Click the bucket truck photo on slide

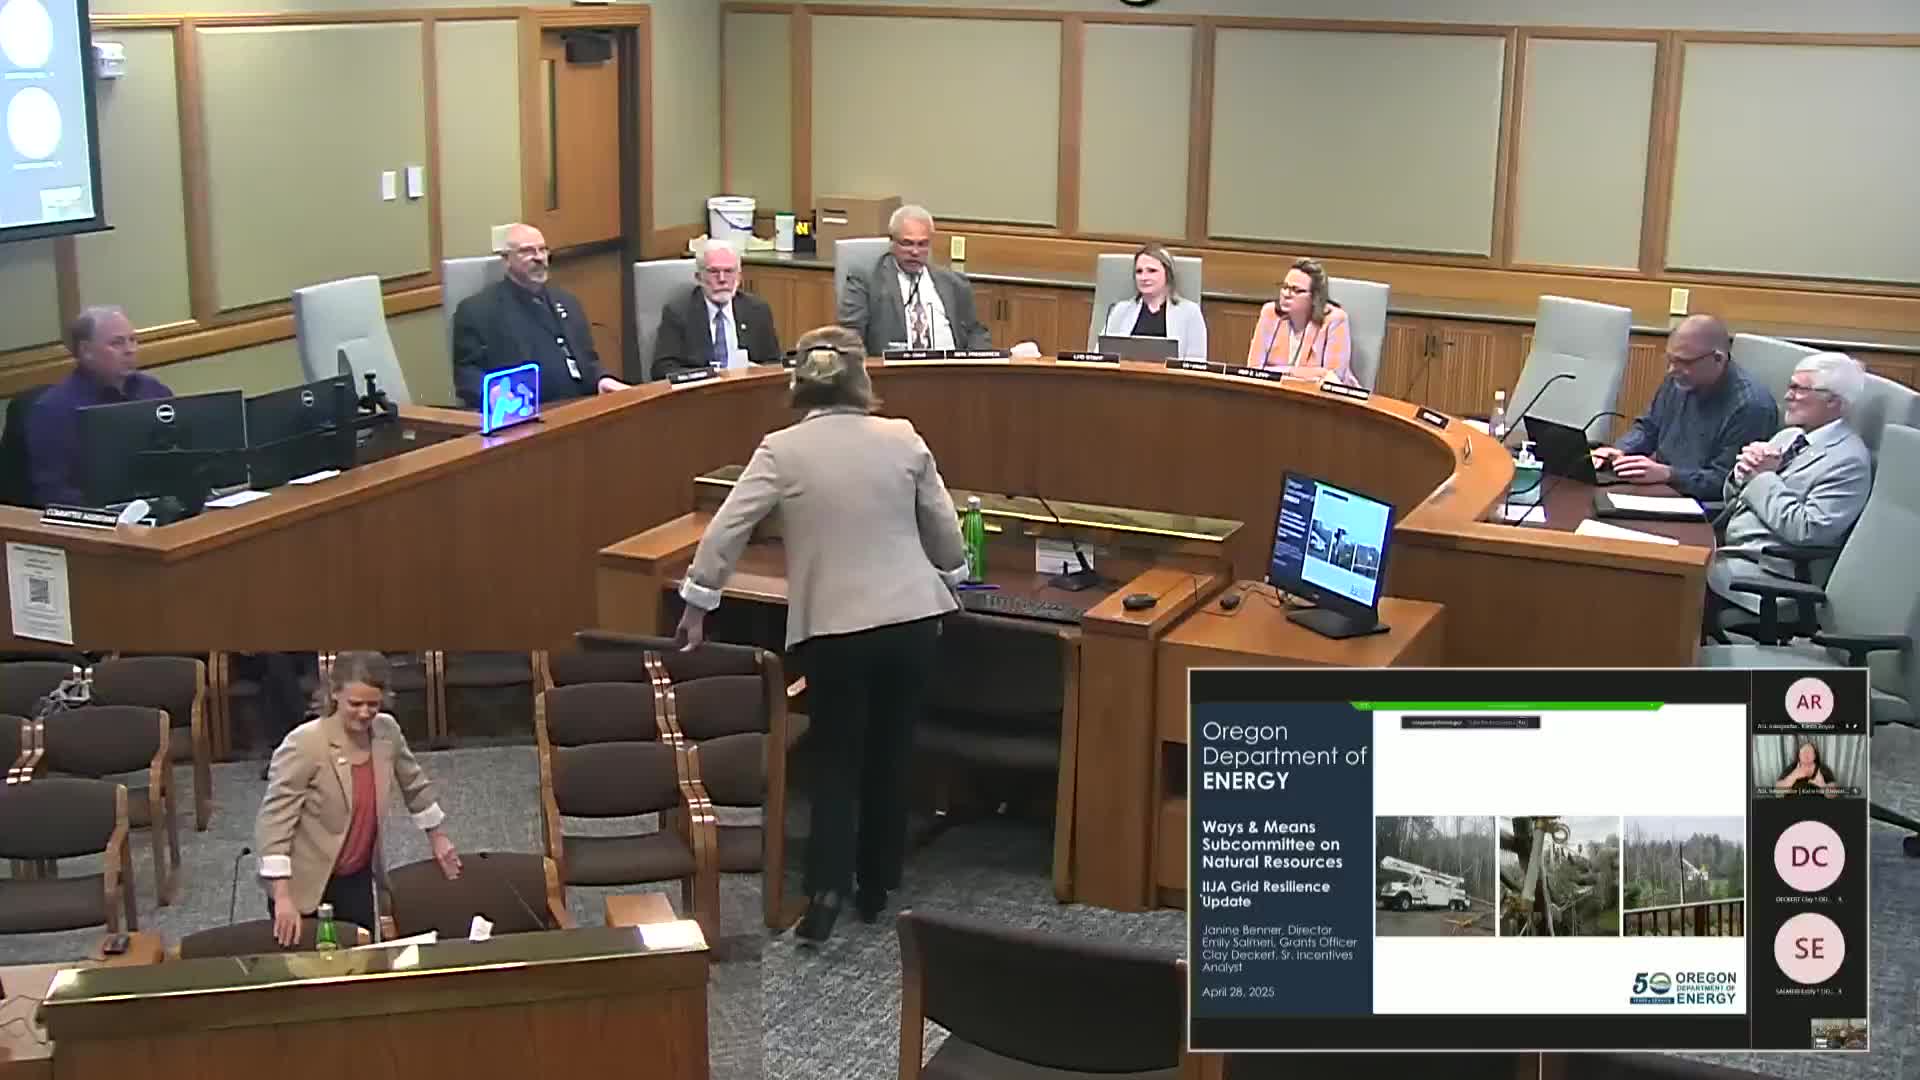[1434, 876]
